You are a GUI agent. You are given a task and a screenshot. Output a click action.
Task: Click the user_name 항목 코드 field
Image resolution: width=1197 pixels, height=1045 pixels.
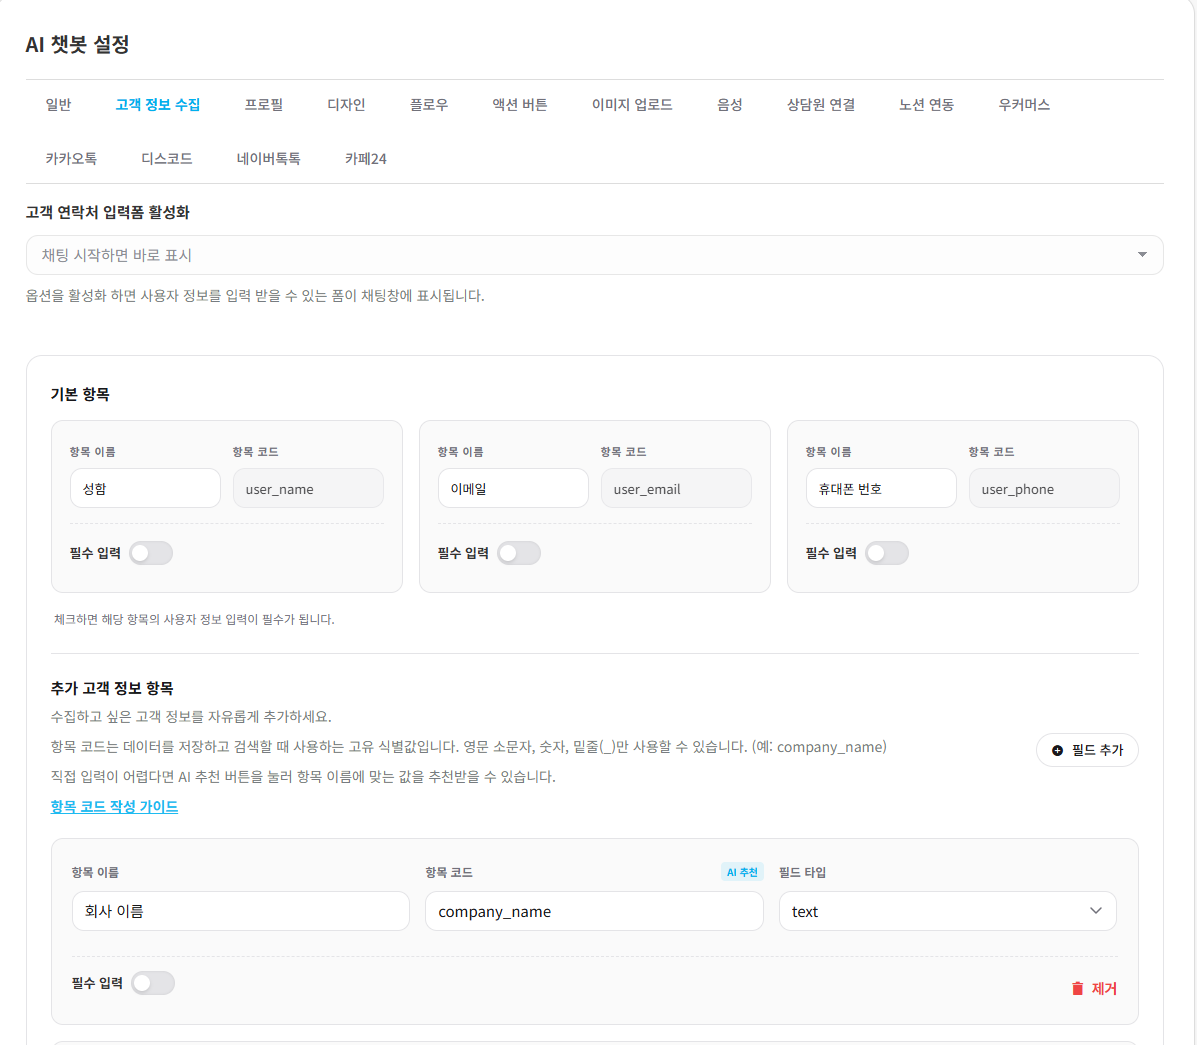click(308, 489)
